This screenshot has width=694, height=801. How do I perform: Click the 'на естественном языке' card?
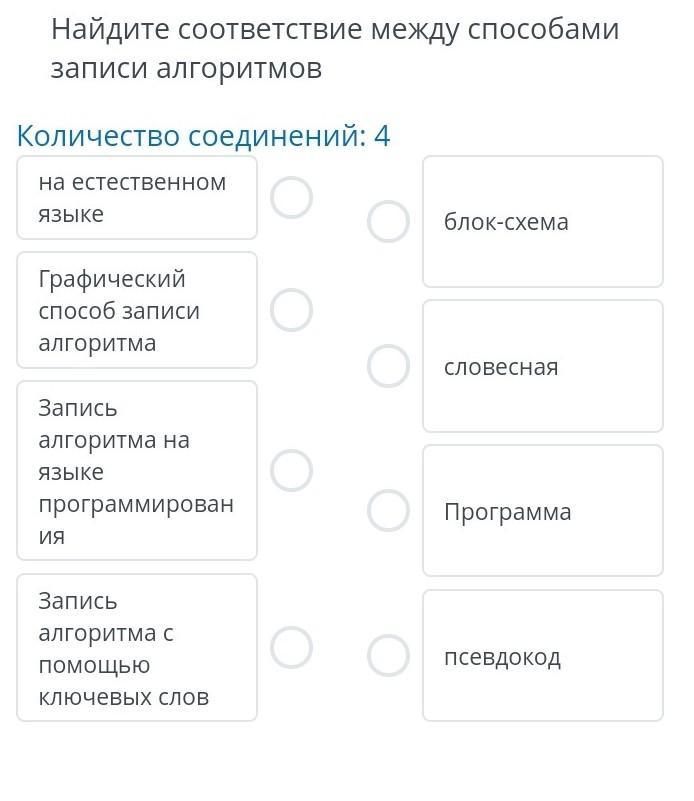tap(137, 198)
